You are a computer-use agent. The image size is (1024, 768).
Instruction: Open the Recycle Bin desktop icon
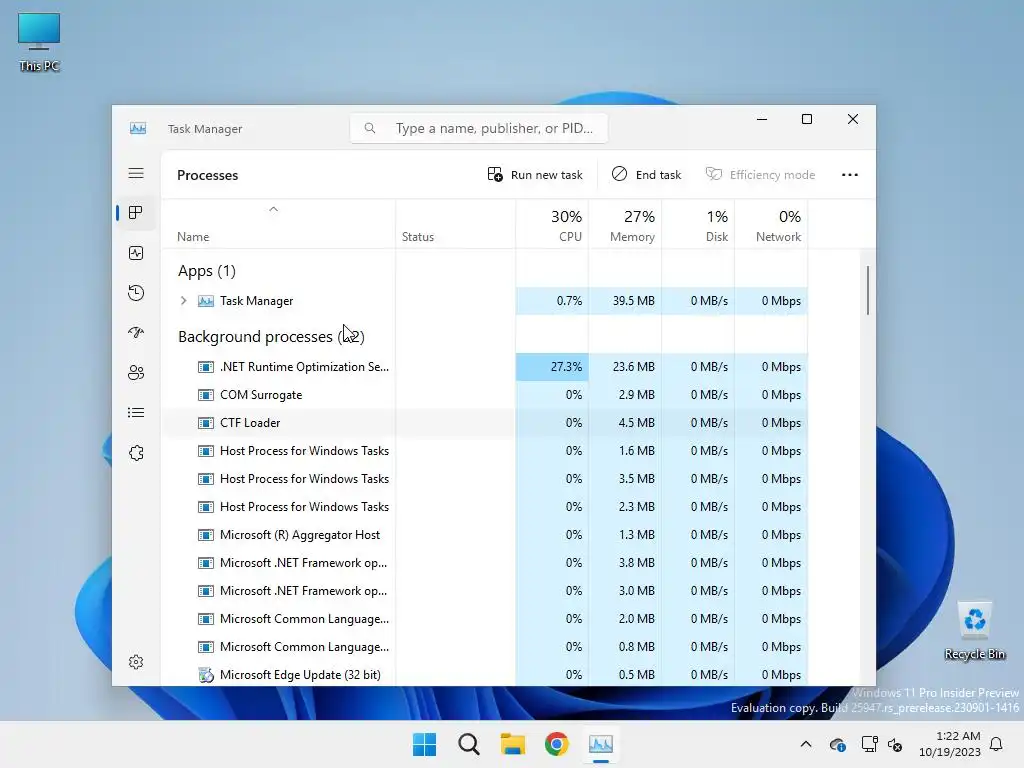pos(974,630)
